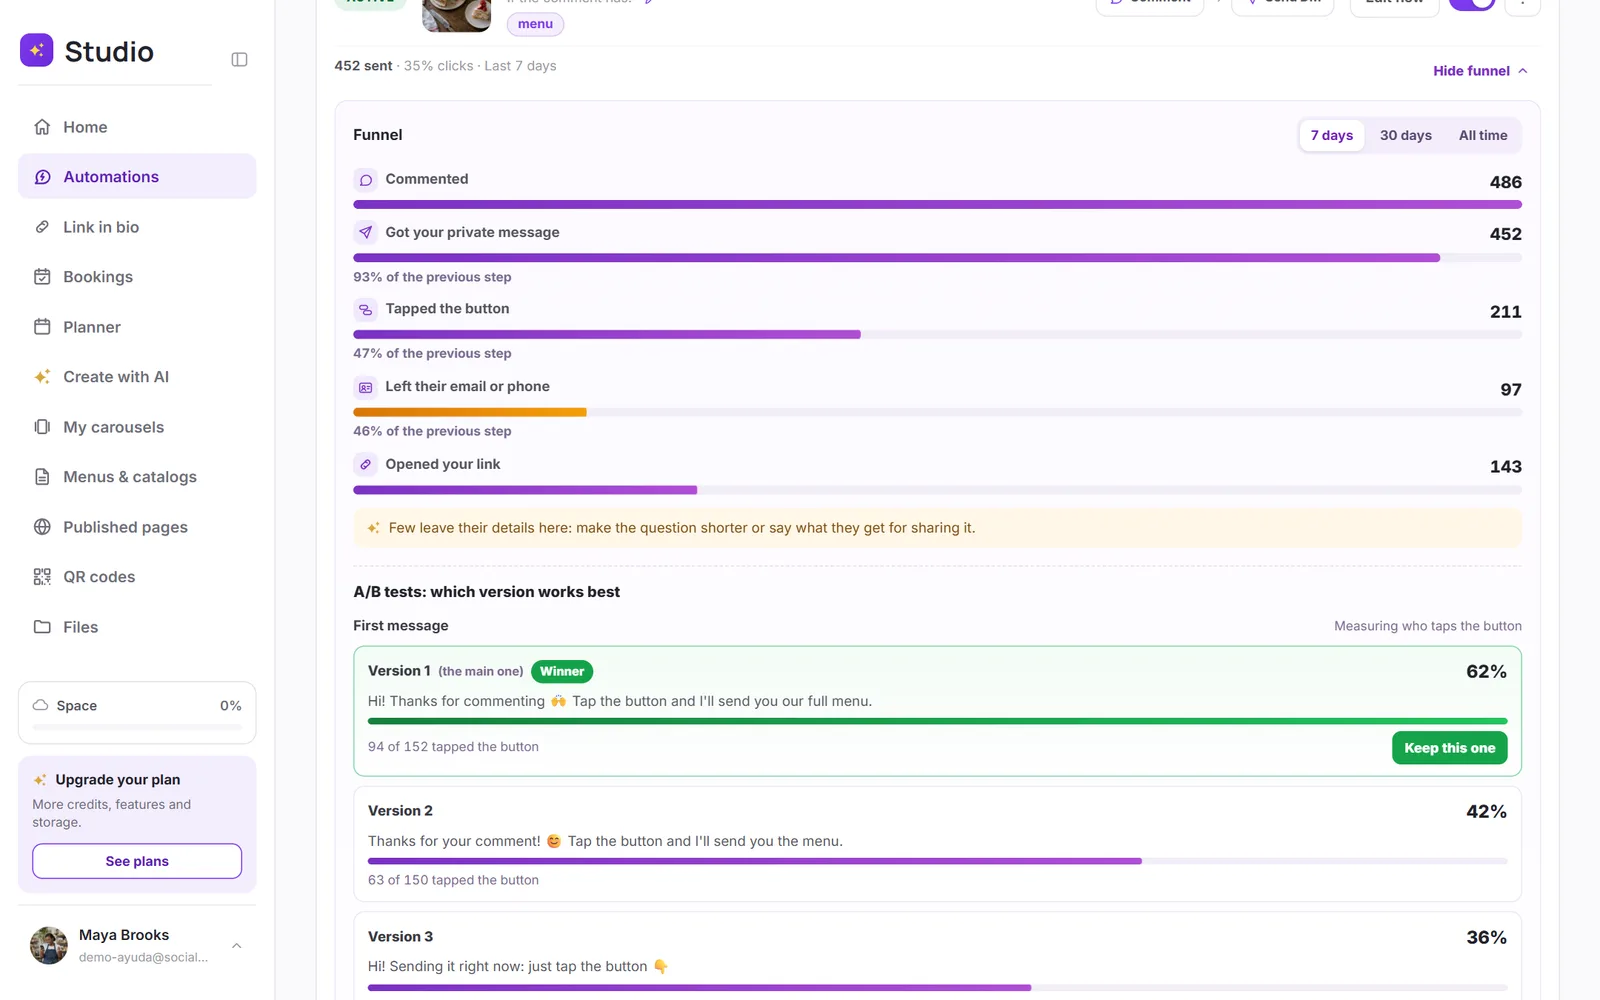Open Files via its folder icon
This screenshot has width=1600, height=1000.
point(42,627)
